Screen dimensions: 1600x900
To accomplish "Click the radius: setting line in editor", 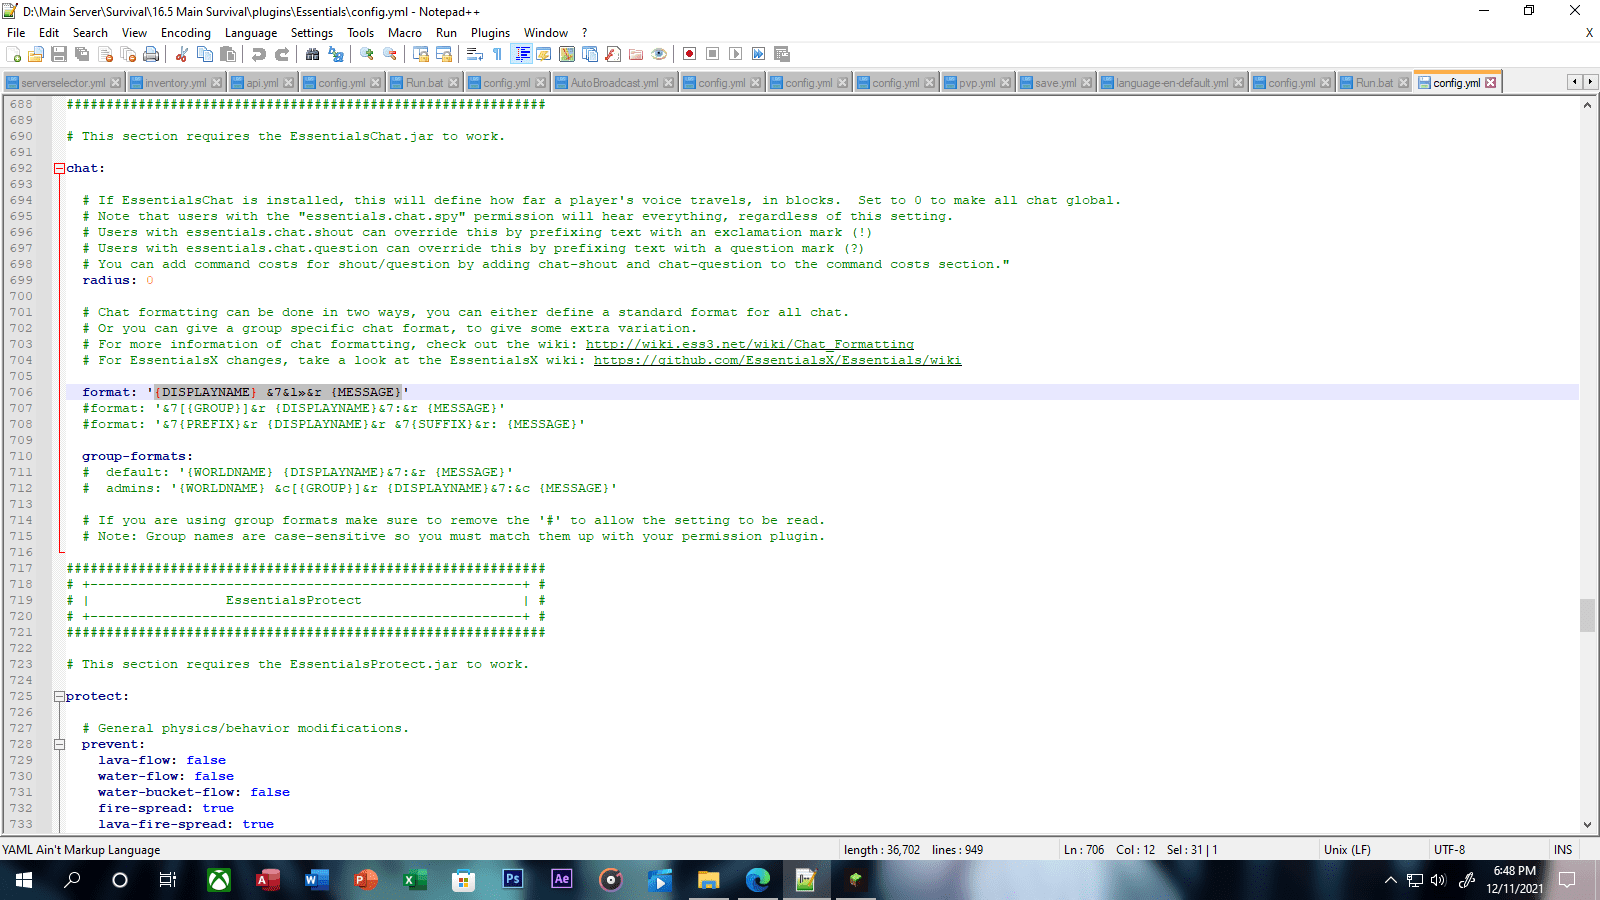I will [x=118, y=280].
